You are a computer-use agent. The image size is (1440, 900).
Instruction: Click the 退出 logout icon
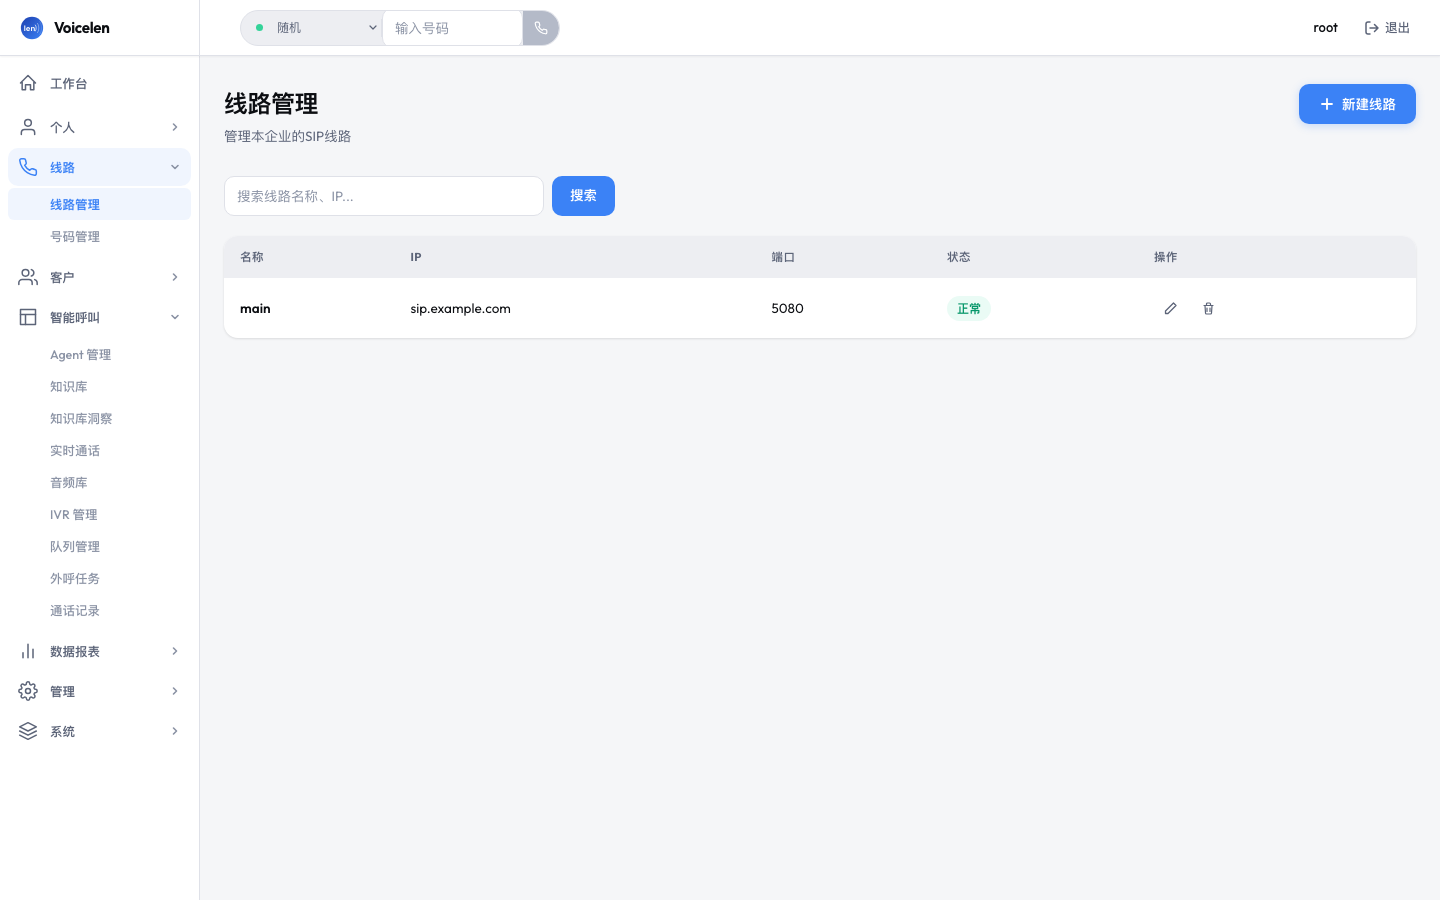click(1372, 28)
